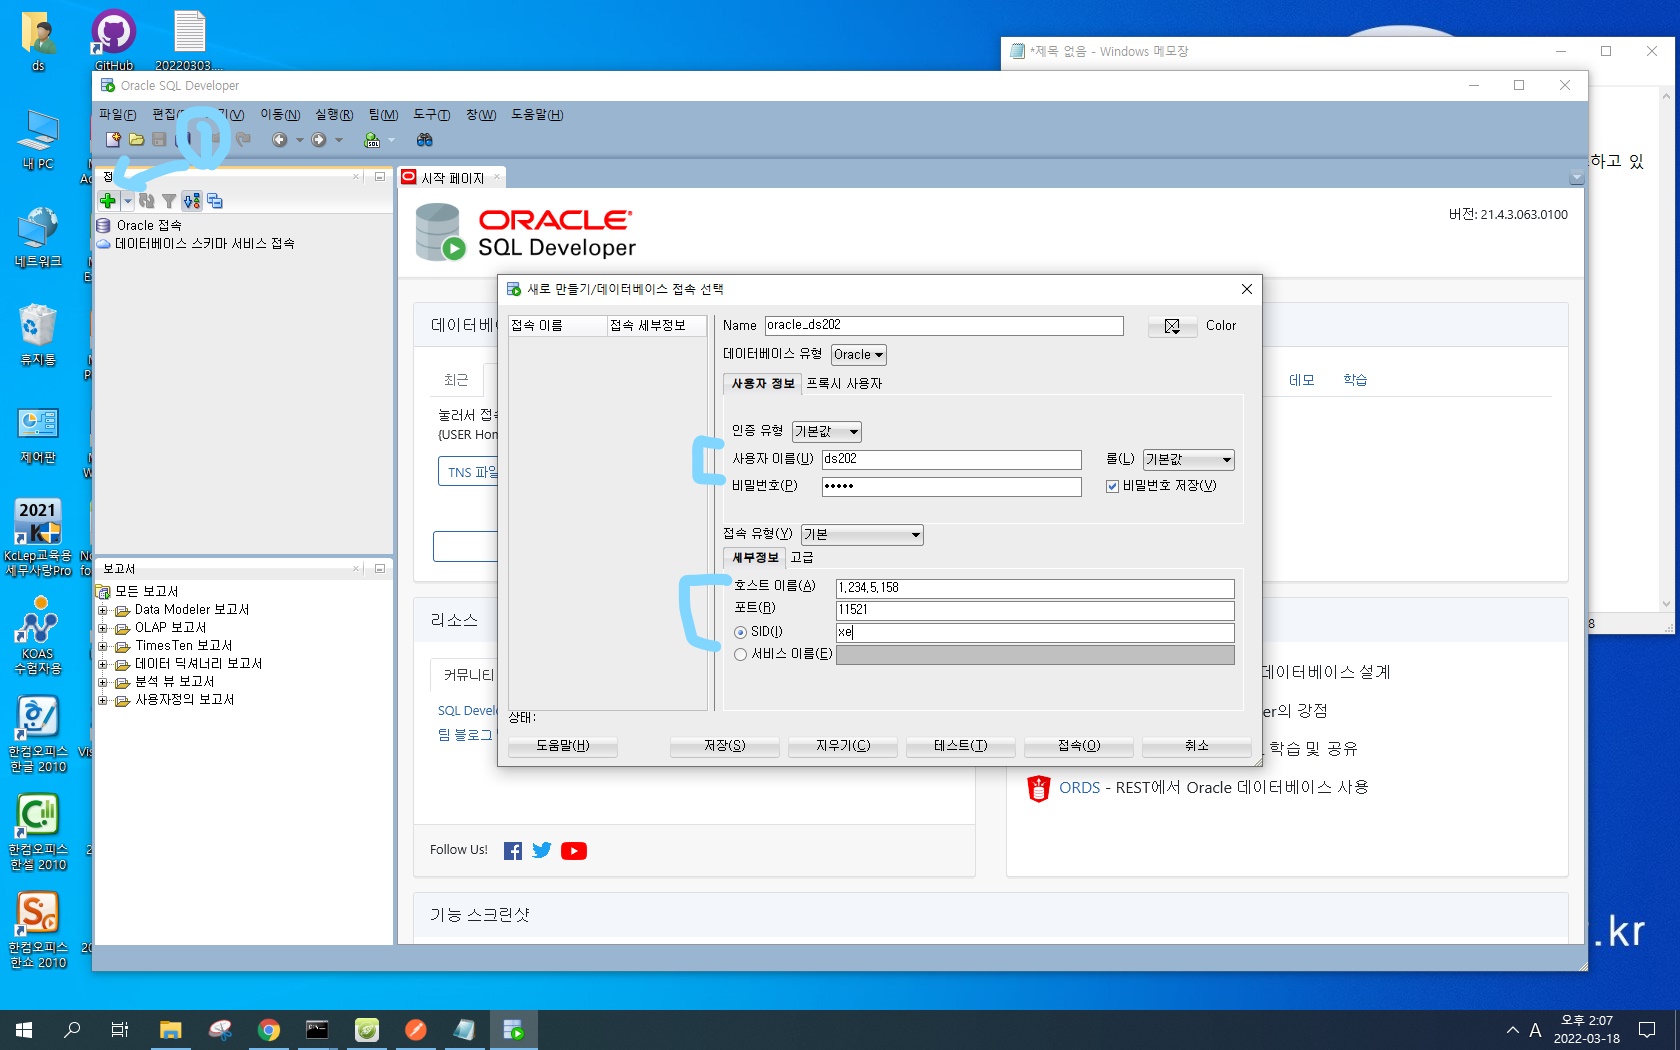Expand the TimesTen reports node
The height and width of the screenshot is (1050, 1680).
[x=102, y=646]
